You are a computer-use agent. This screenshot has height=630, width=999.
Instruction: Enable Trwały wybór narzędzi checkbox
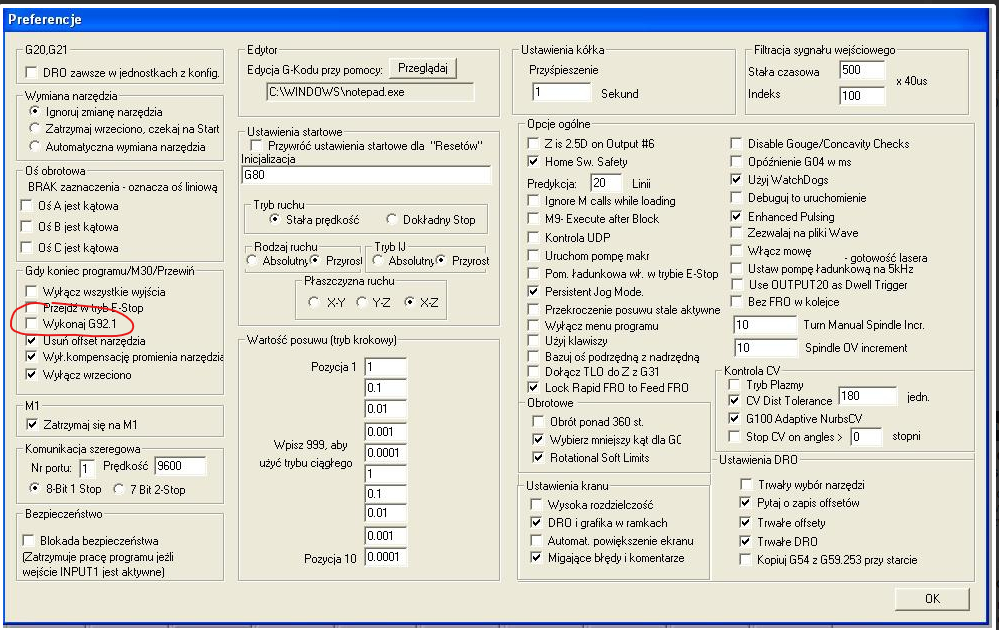pyautogui.click(x=745, y=484)
